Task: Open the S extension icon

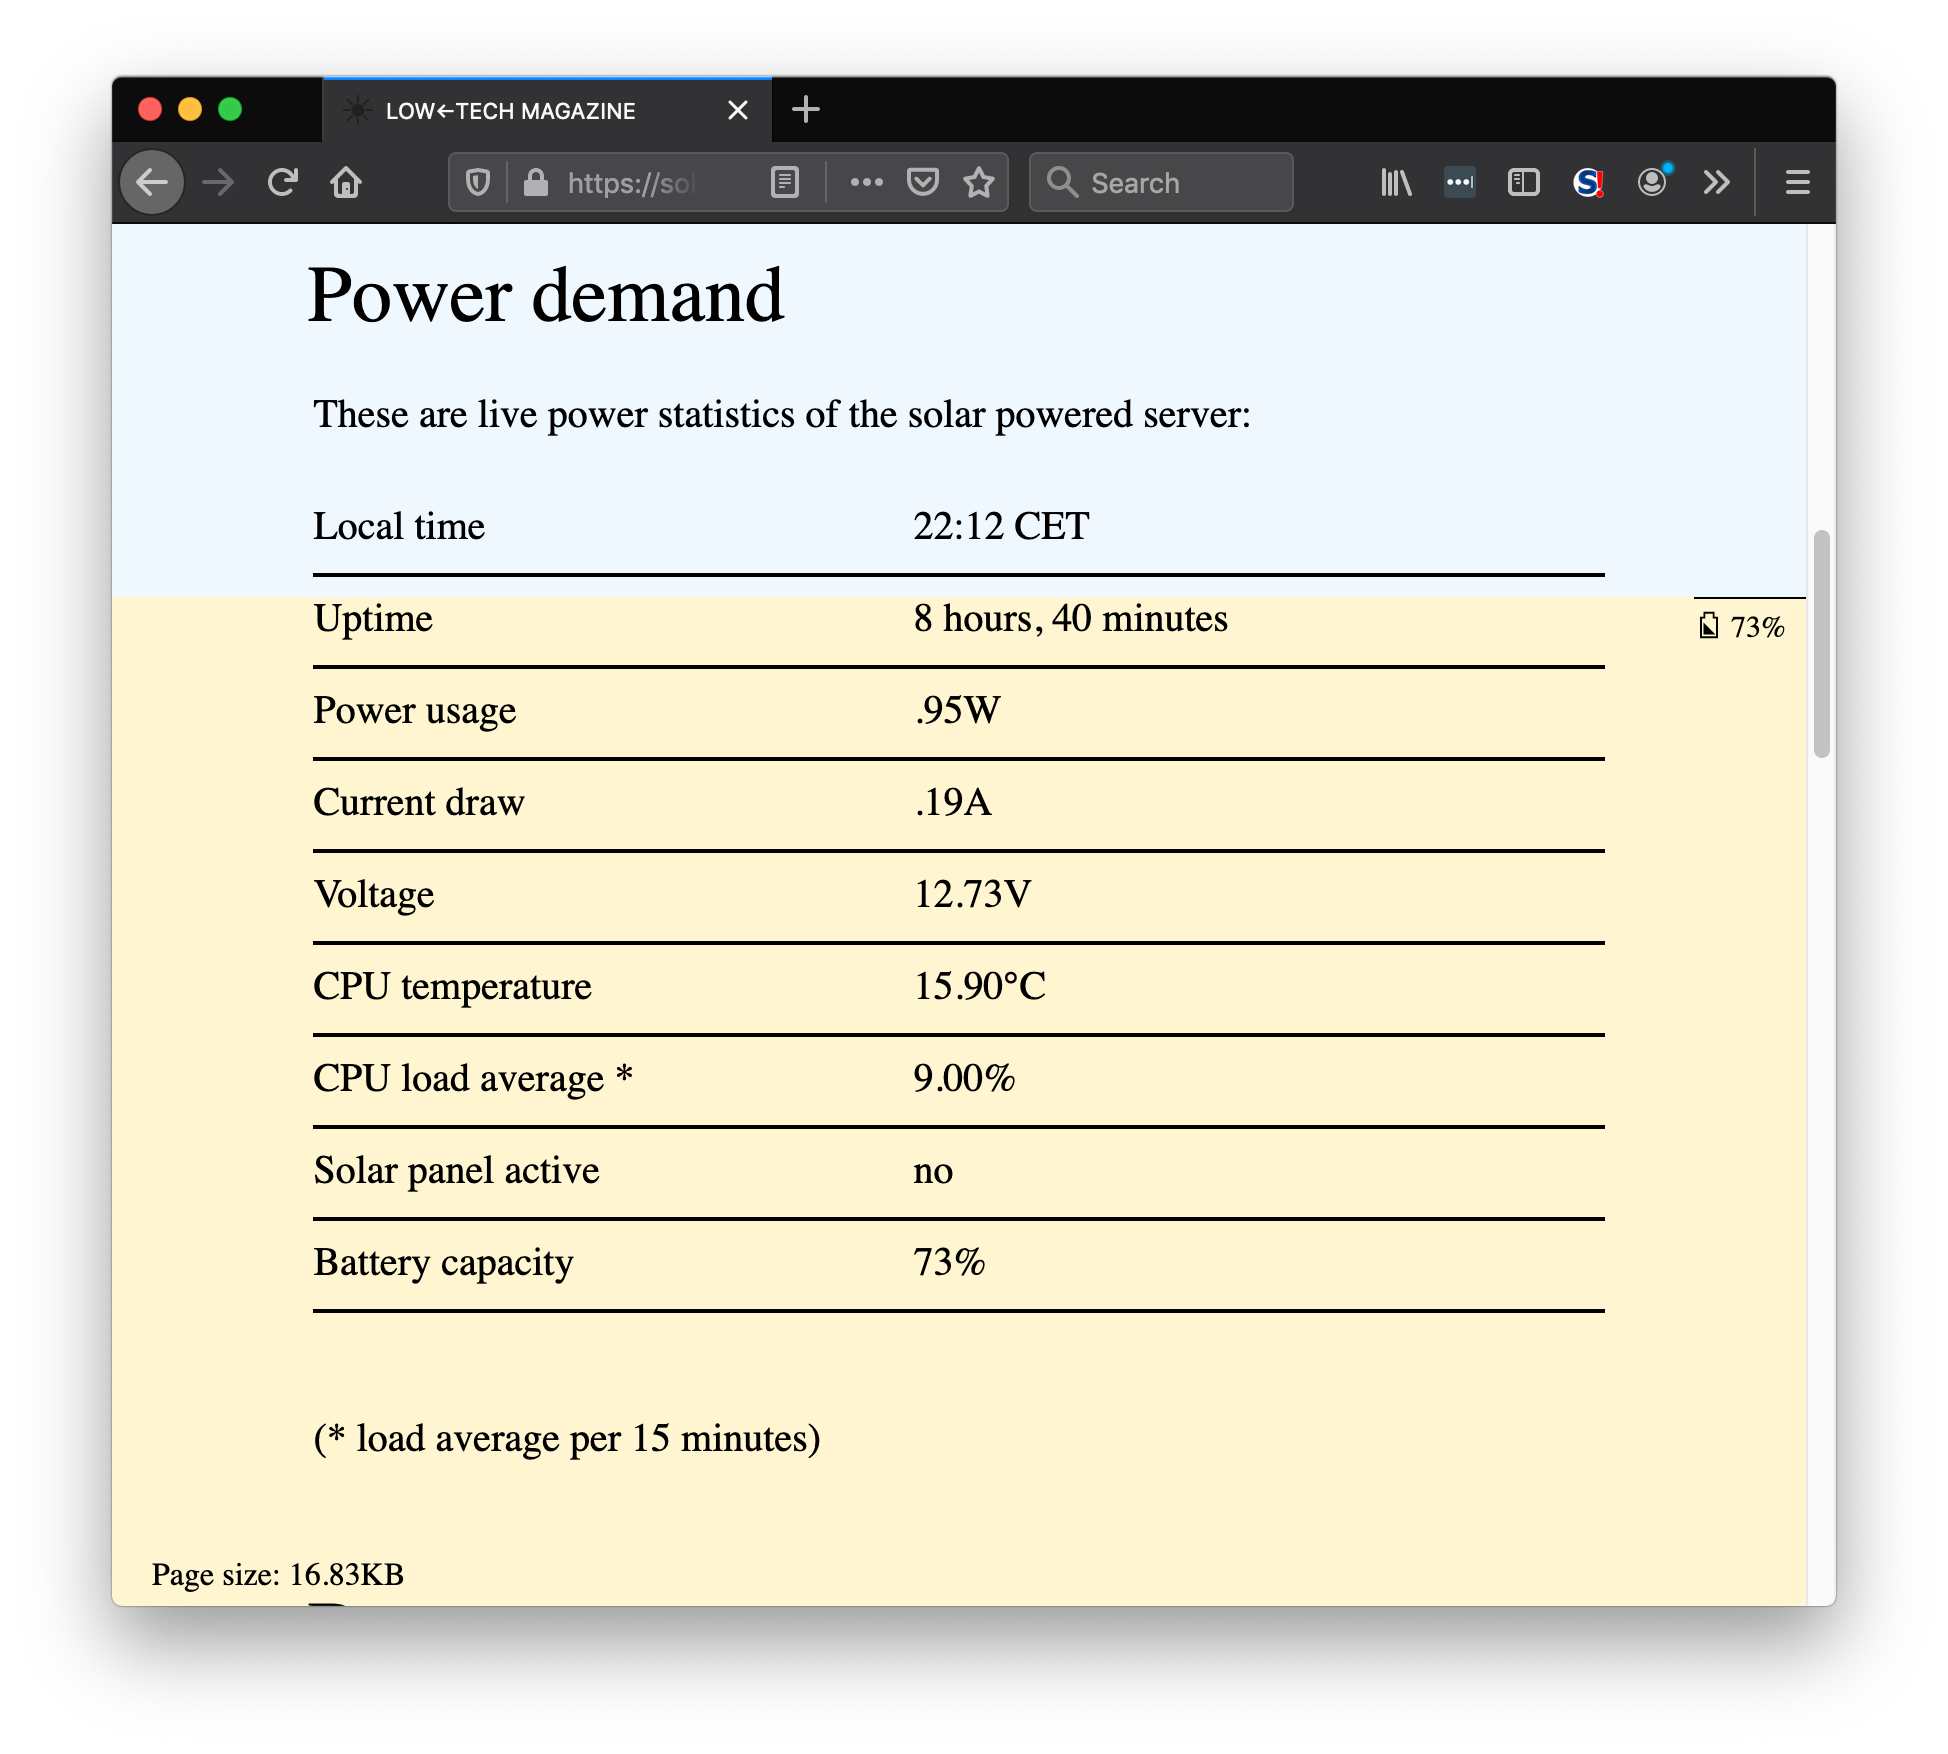Action: coord(1588,183)
